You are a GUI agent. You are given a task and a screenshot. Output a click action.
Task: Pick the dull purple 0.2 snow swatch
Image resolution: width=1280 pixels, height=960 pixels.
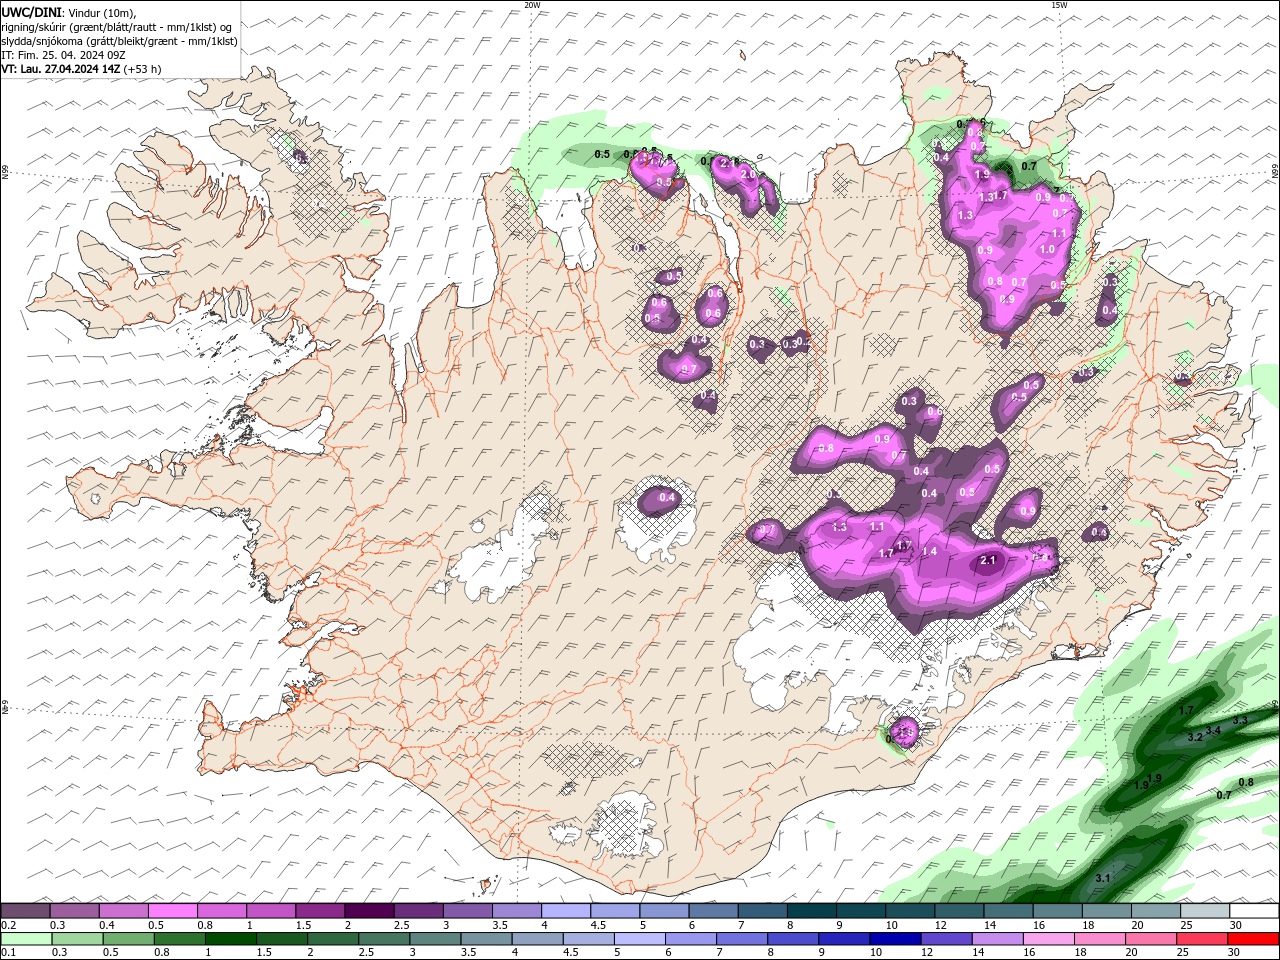(25, 911)
